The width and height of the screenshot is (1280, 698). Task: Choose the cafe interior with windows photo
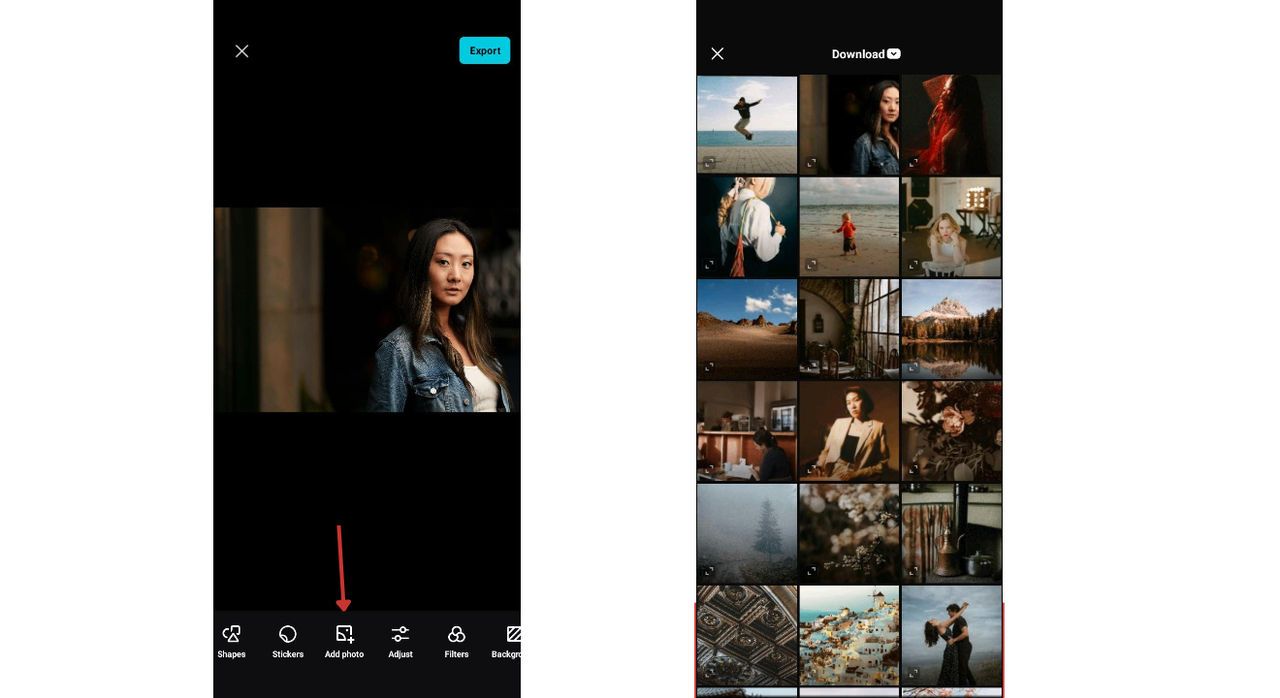click(x=849, y=329)
